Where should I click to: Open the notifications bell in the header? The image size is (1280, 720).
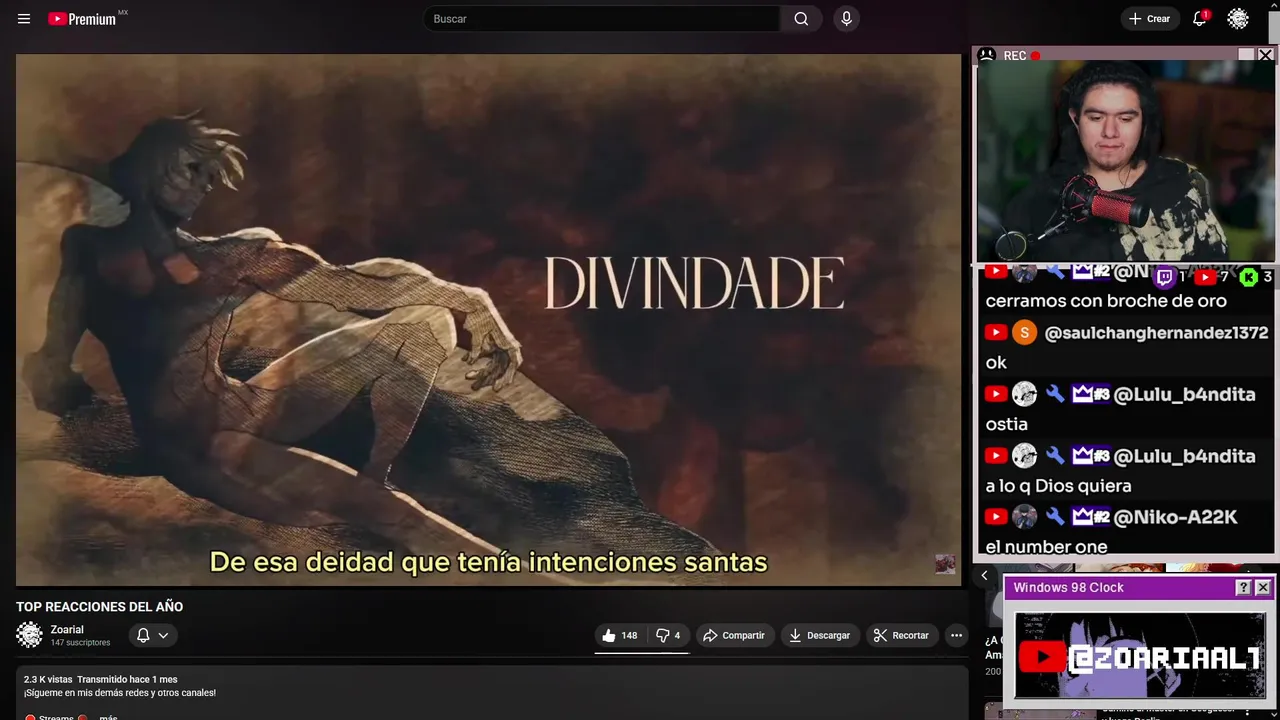coord(1200,19)
